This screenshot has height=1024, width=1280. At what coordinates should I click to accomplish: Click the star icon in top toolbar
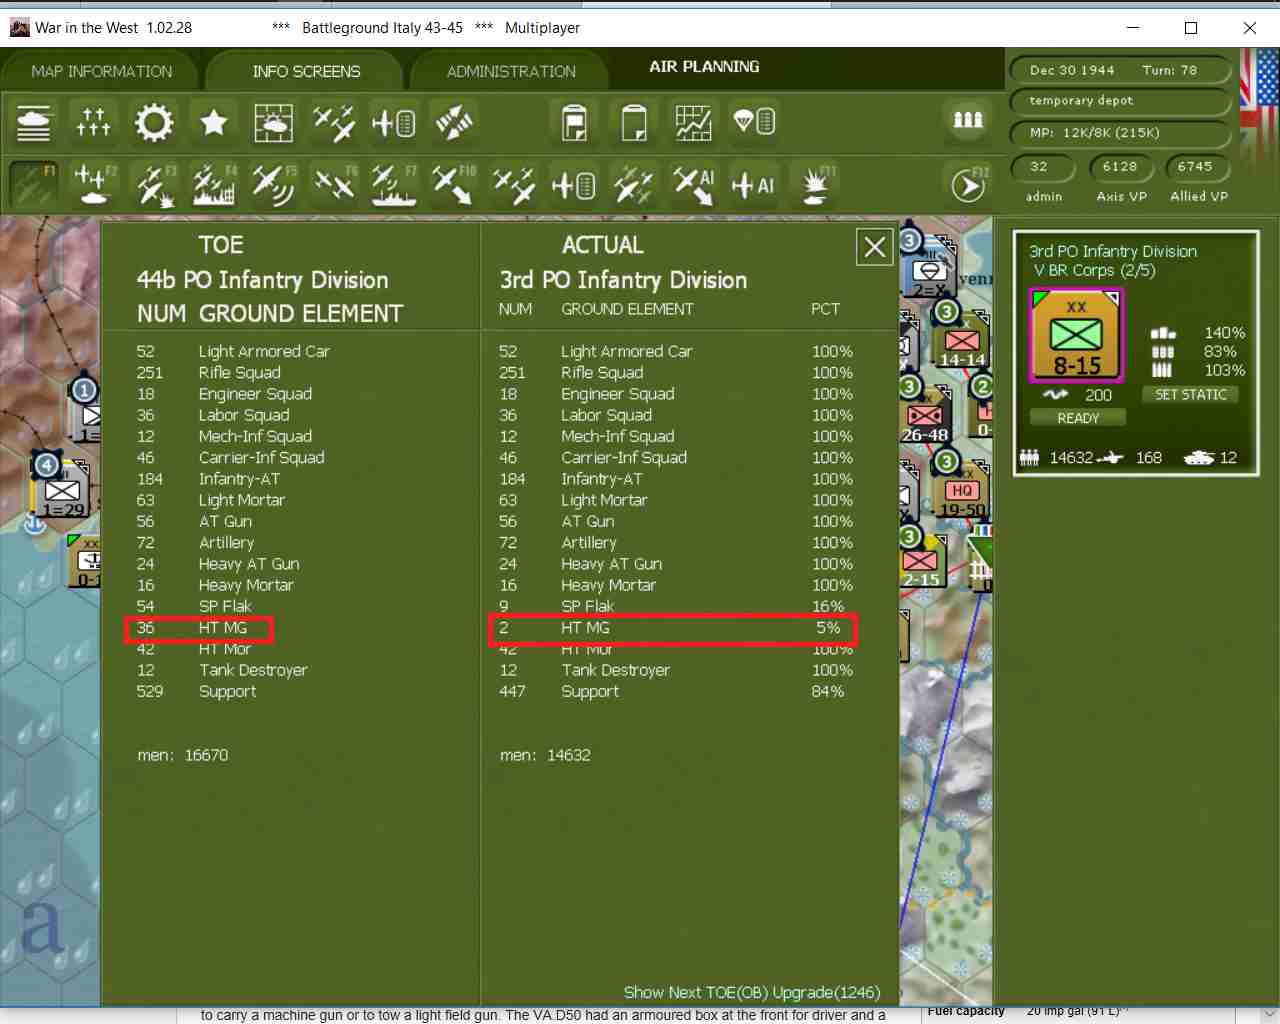214,123
